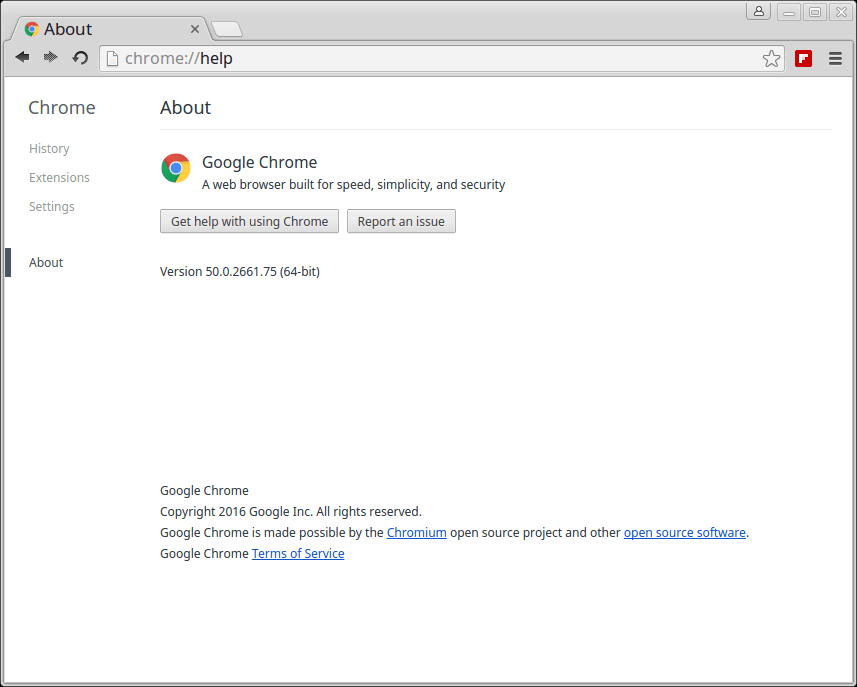Click the user profile icon in title bar
Image resolution: width=857 pixels, height=687 pixels.
click(759, 11)
